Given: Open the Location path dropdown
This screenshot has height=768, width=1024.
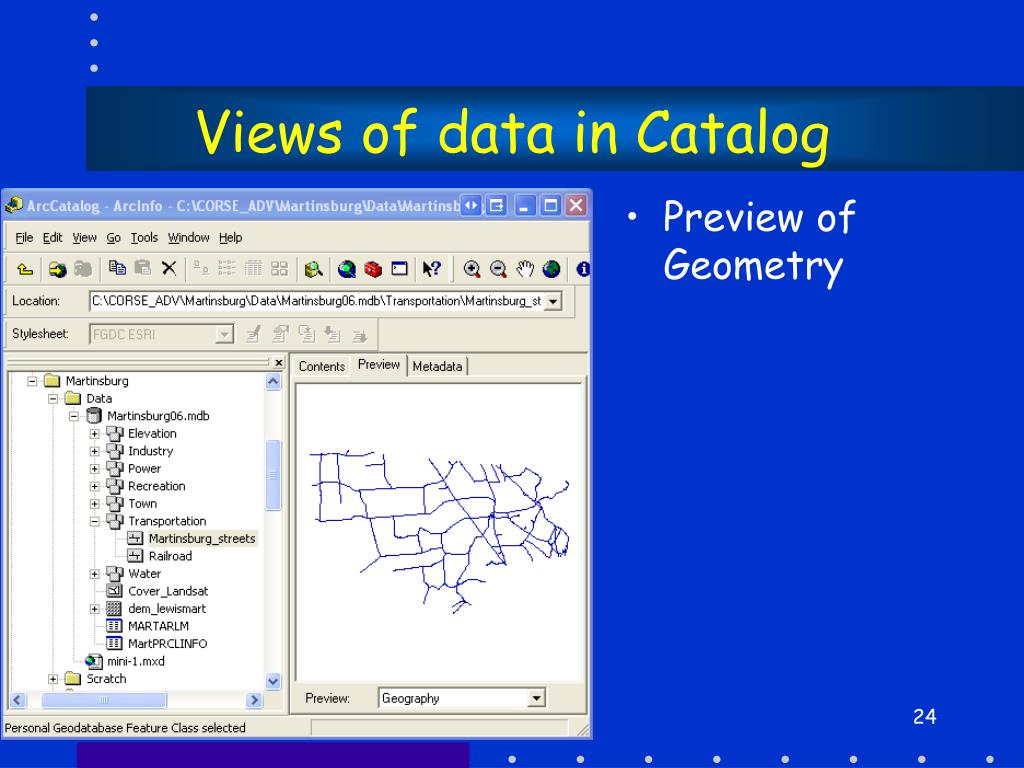Looking at the screenshot, I should [x=553, y=302].
